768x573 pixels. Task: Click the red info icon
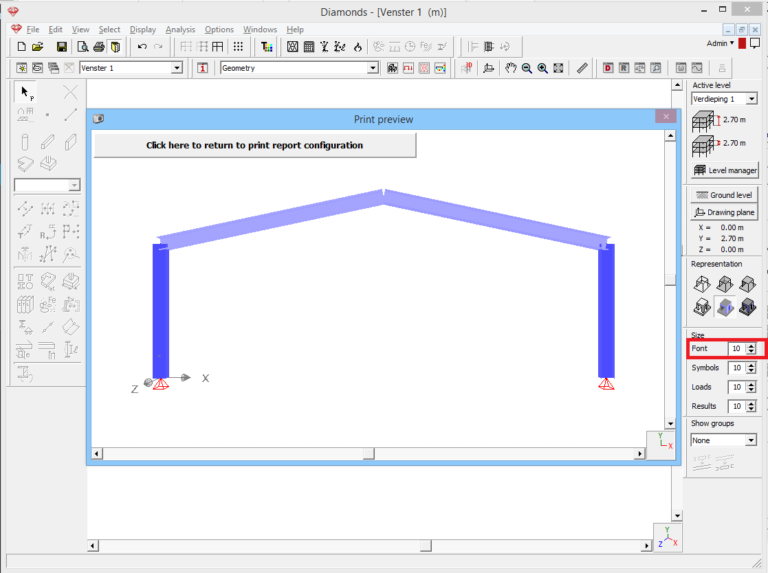202,68
